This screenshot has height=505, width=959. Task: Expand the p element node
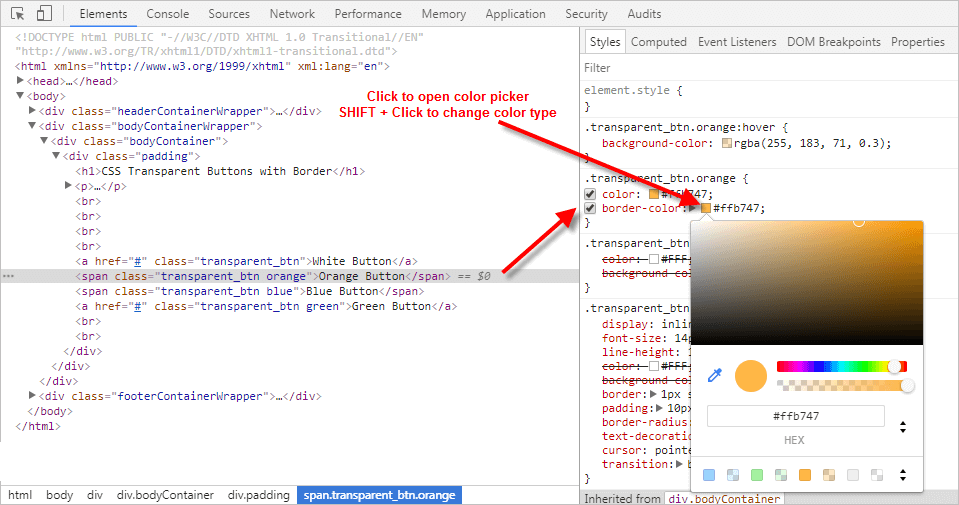tap(68, 185)
